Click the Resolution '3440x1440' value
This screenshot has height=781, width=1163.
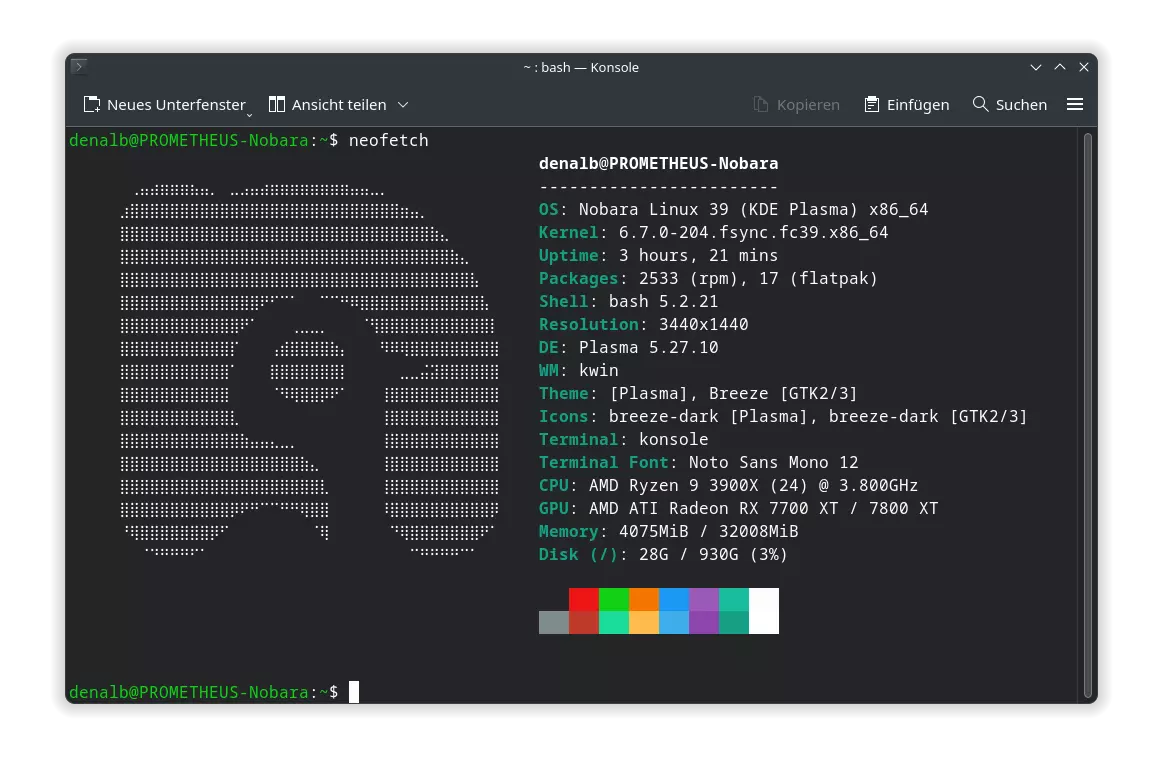704,324
